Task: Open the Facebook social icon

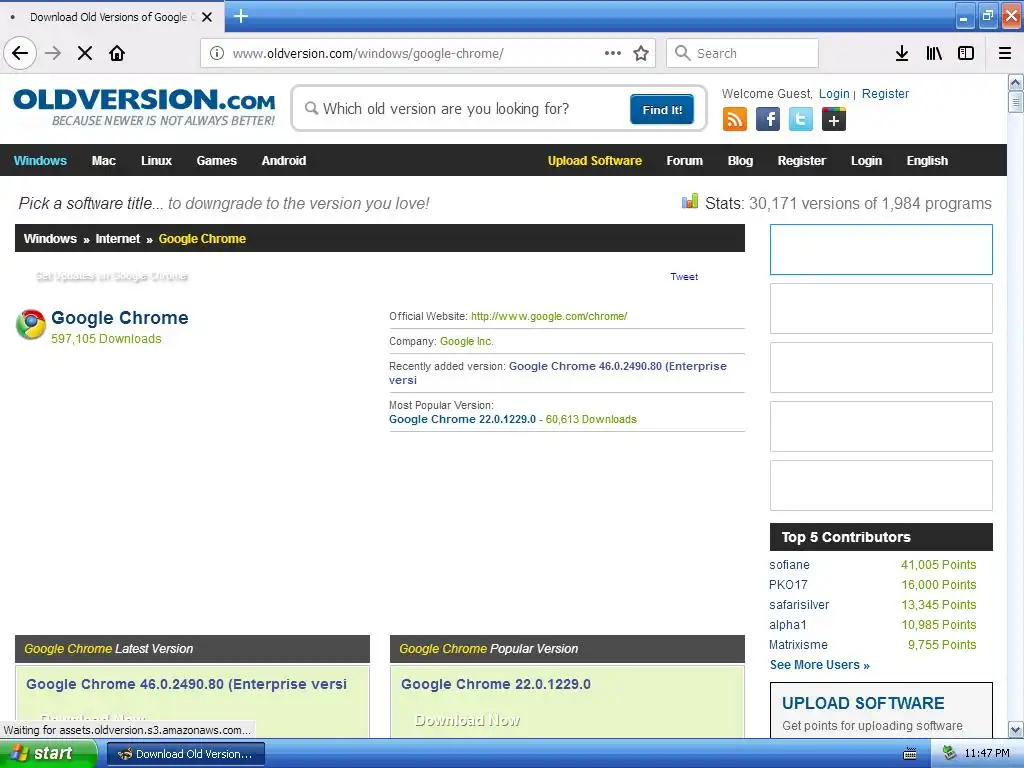Action: pyautogui.click(x=768, y=120)
